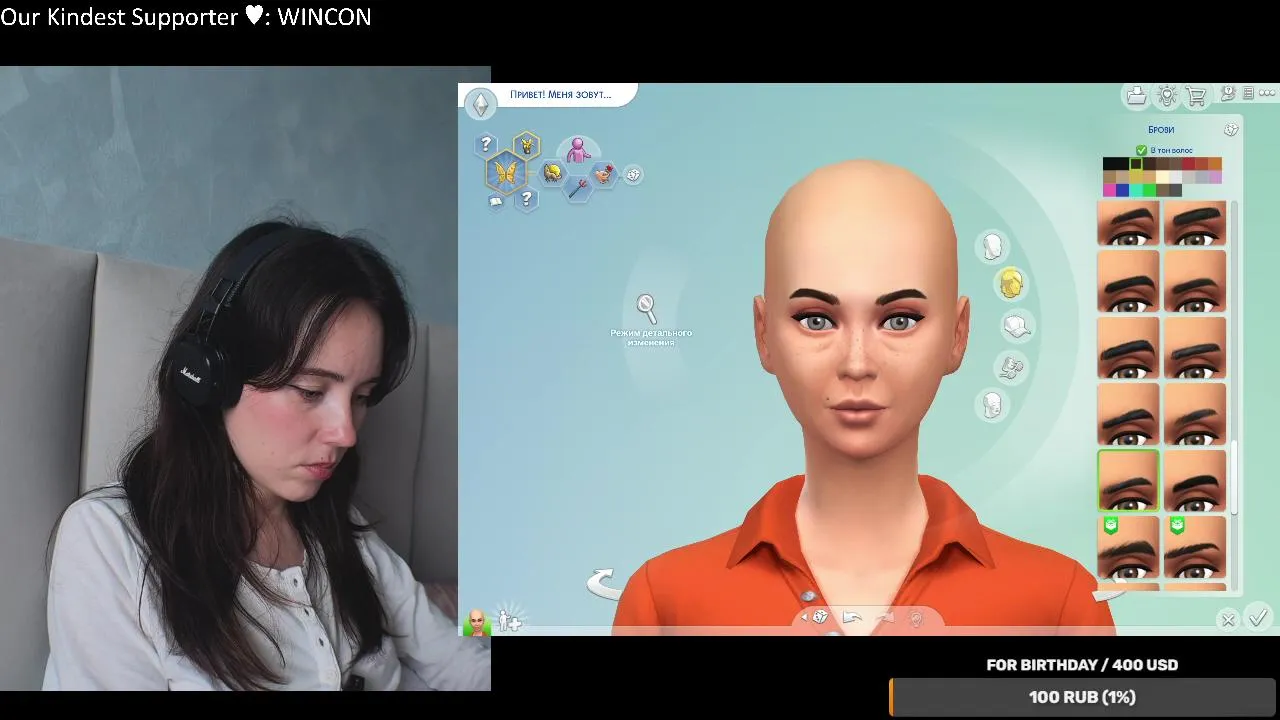Screen dimensions: 1280x720
Task: Select the small gold animal-head hexagon icon
Action: pos(526,146)
